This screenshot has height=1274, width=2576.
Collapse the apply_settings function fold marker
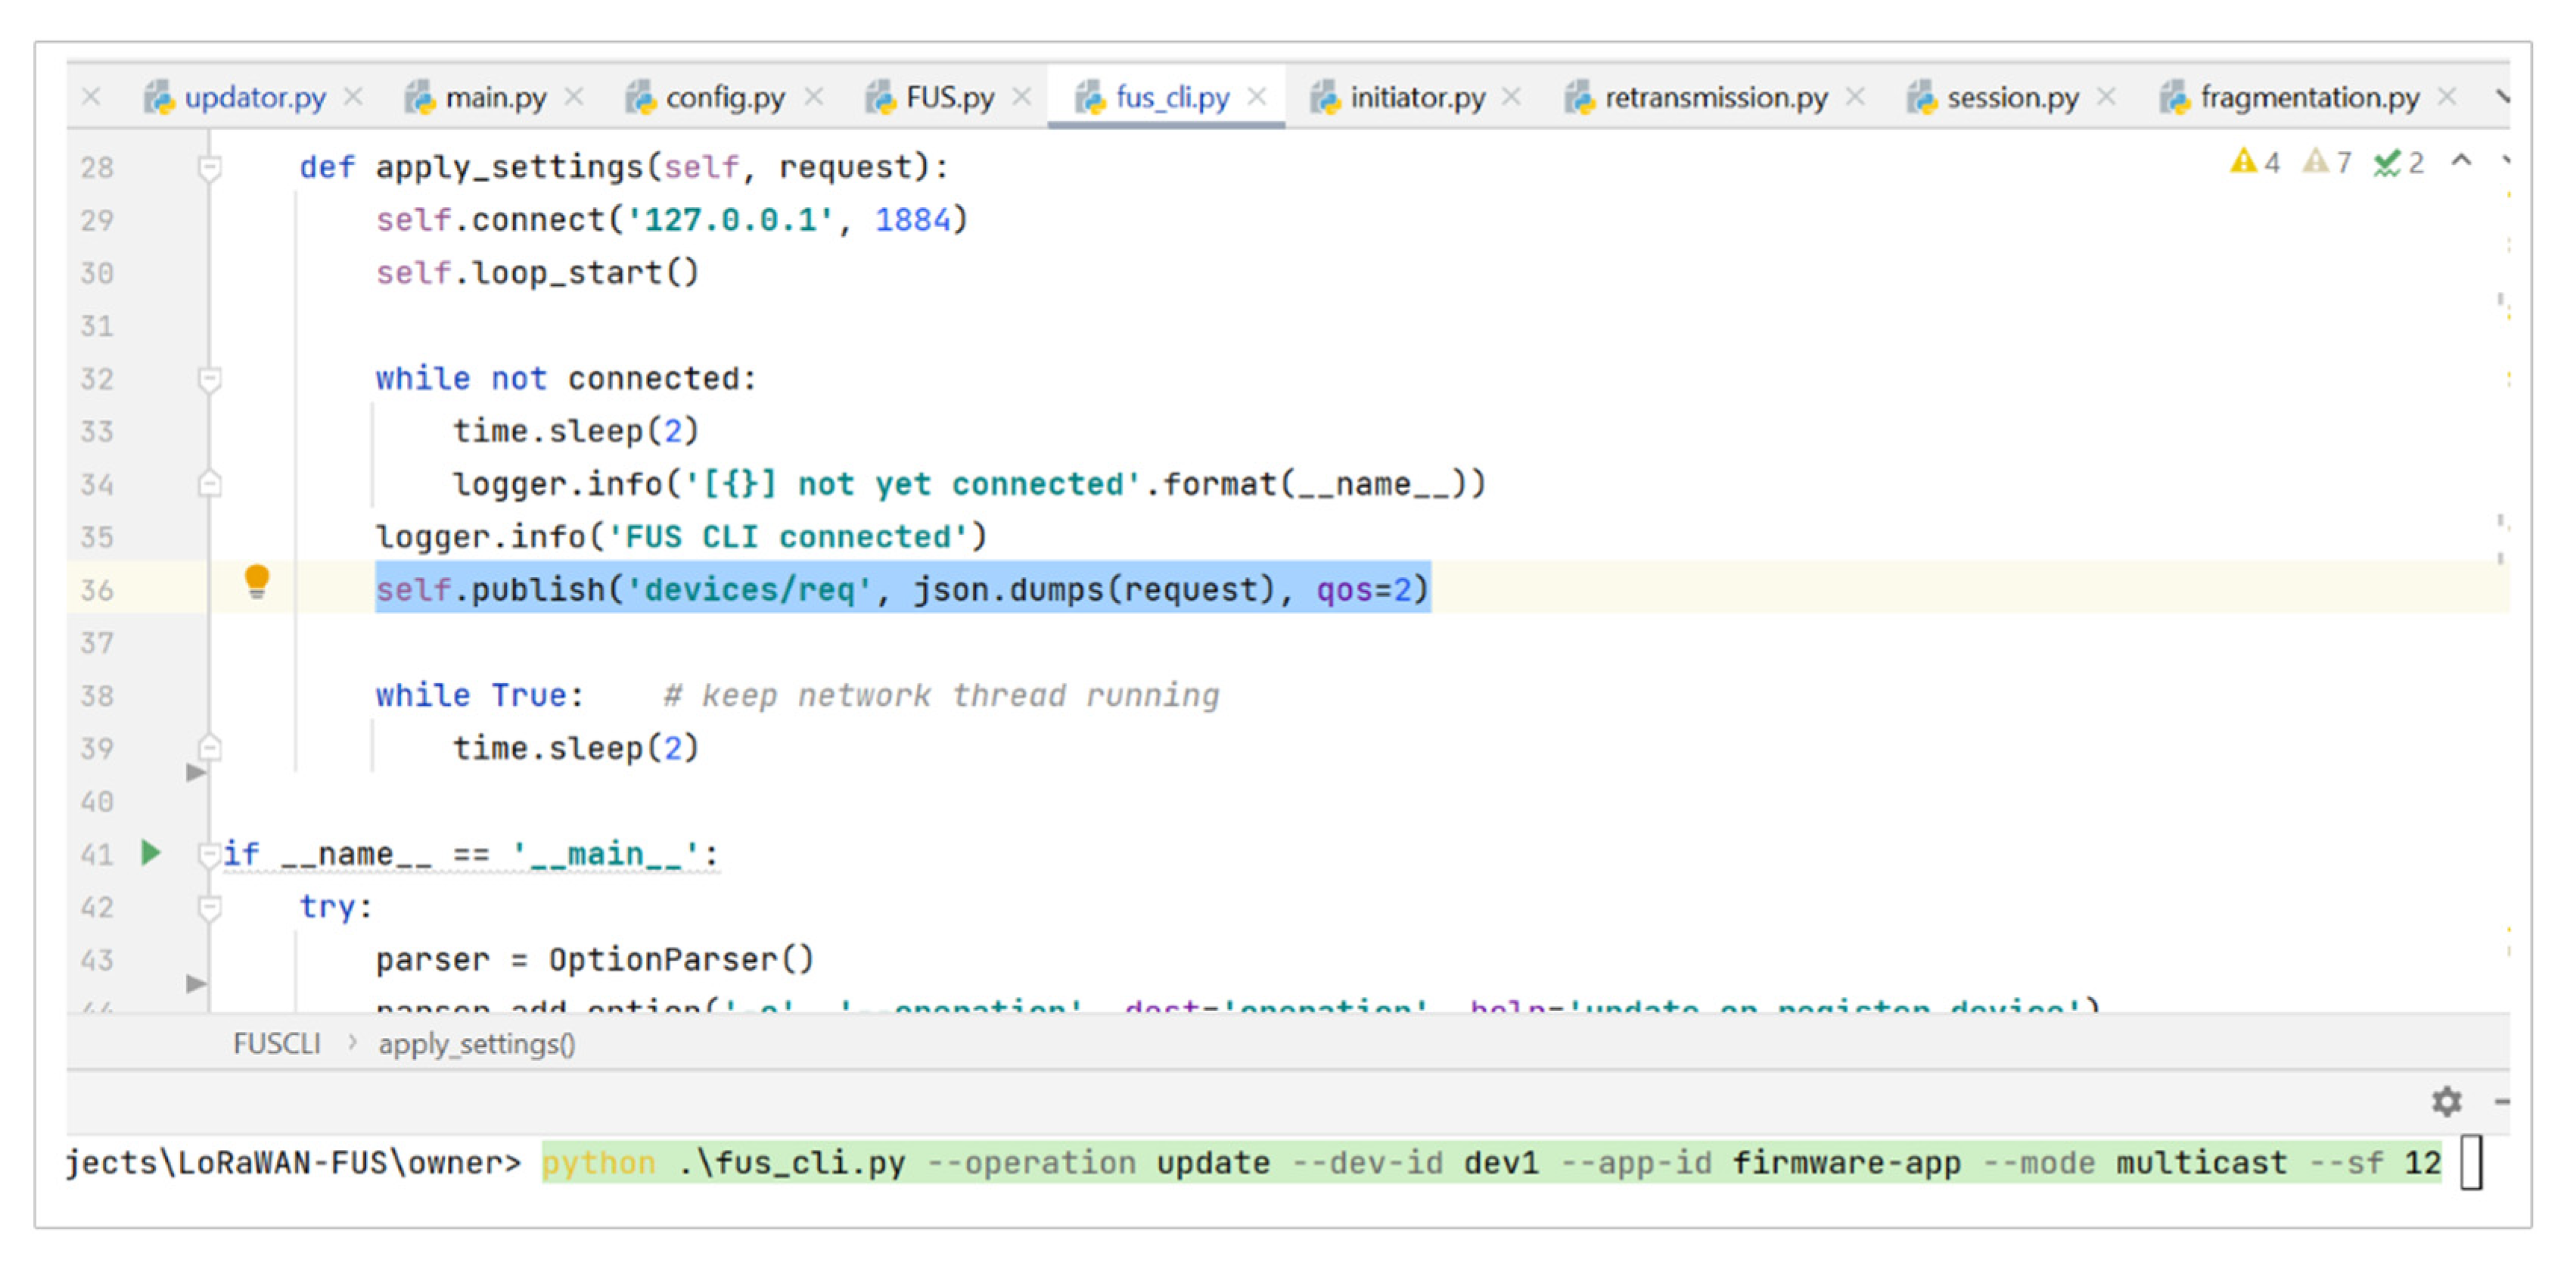tap(209, 167)
